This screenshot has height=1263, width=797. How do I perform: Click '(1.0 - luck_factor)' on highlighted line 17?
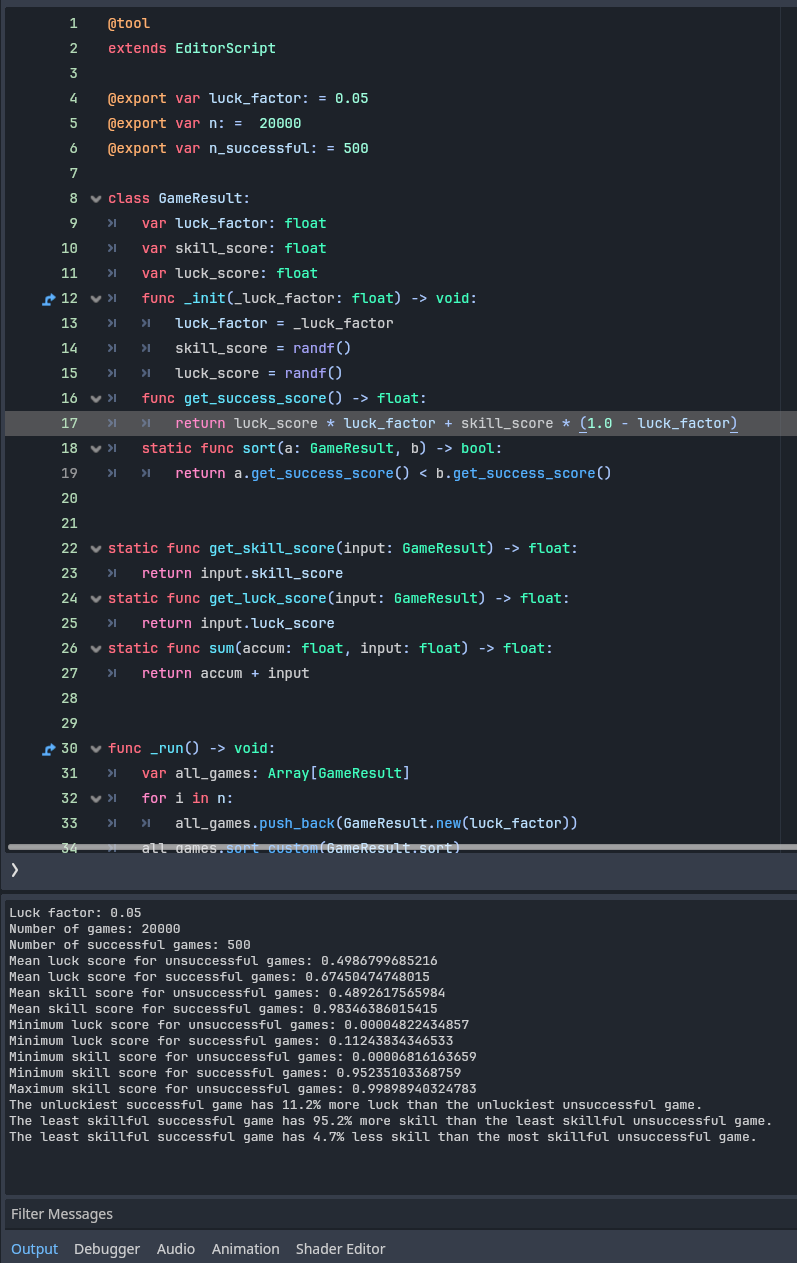point(658,423)
